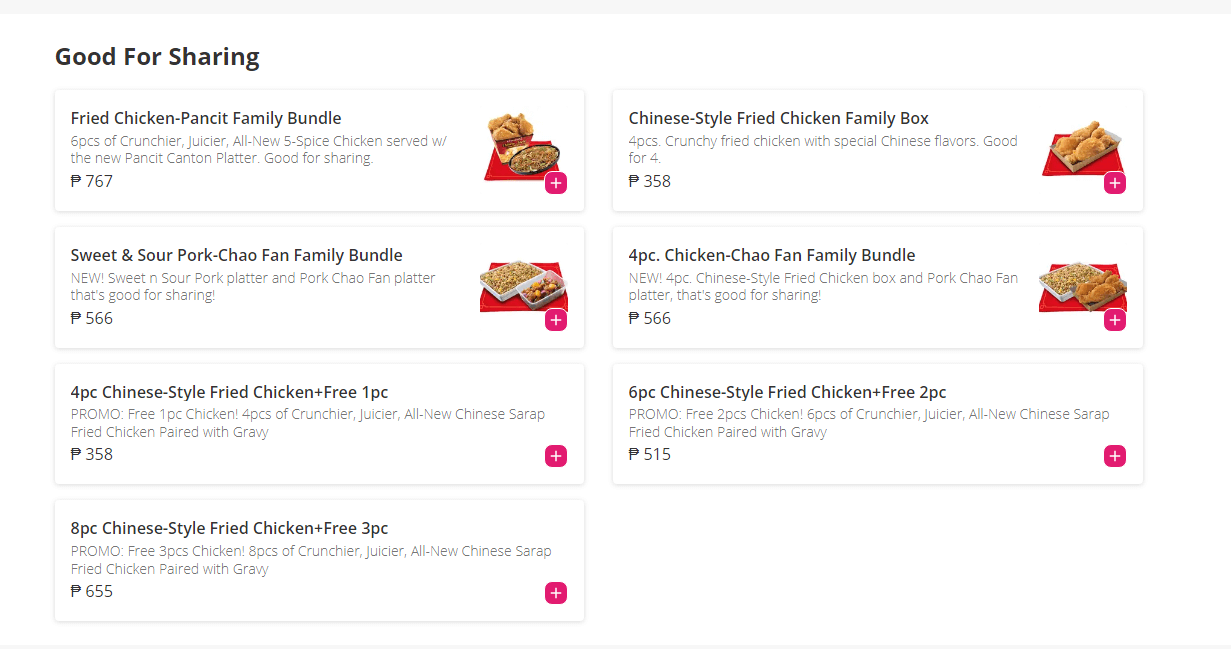
Task: Add Fried Chicken-Pancit Family Bundle using plus icon
Action: click(x=556, y=183)
